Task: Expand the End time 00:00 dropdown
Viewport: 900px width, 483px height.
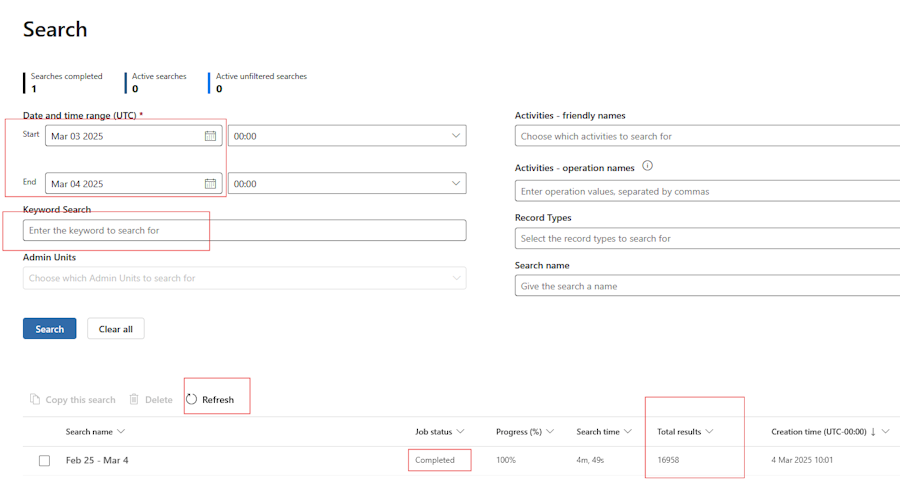Action: [x=456, y=184]
